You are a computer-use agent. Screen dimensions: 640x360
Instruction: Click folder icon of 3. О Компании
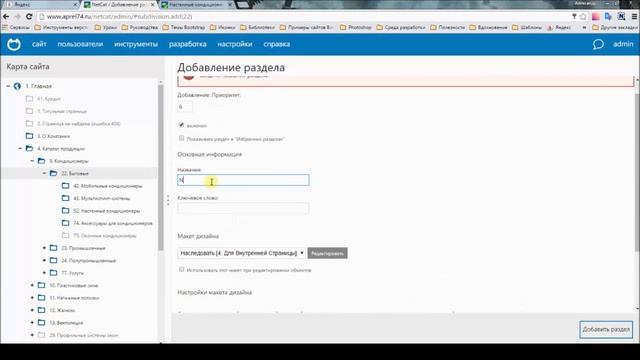tap(29, 136)
